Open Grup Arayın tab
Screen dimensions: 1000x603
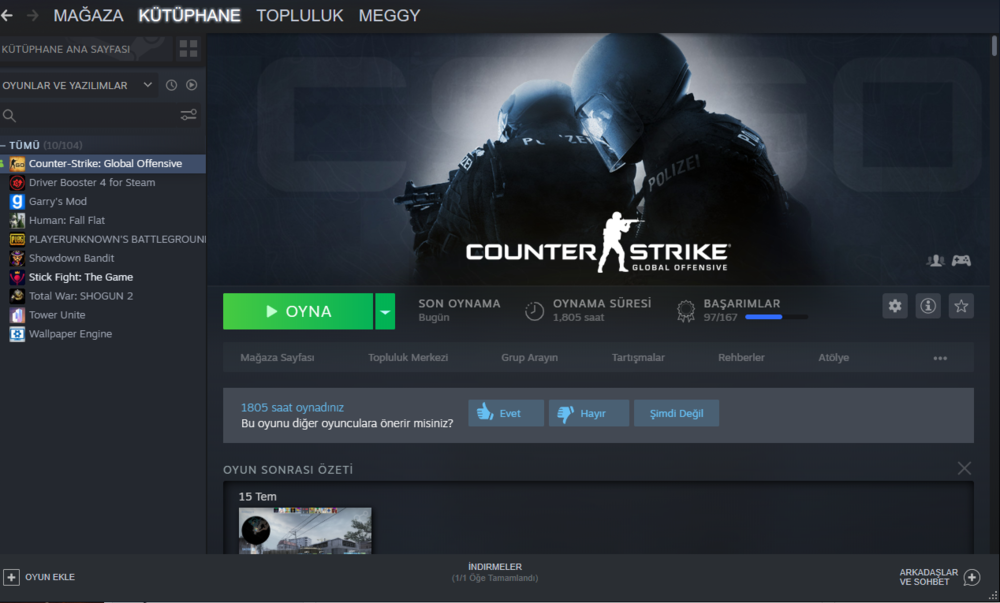(x=529, y=358)
